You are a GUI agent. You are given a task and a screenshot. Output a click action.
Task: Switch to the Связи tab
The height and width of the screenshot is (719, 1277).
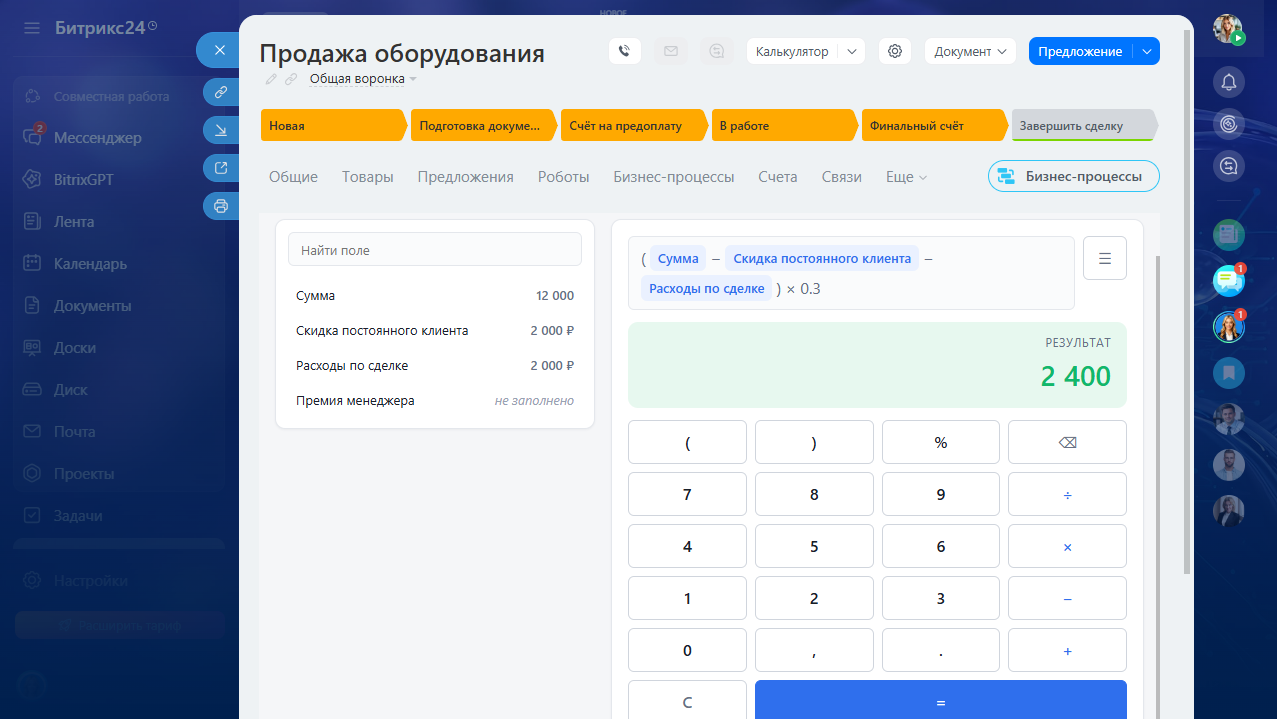click(x=842, y=176)
